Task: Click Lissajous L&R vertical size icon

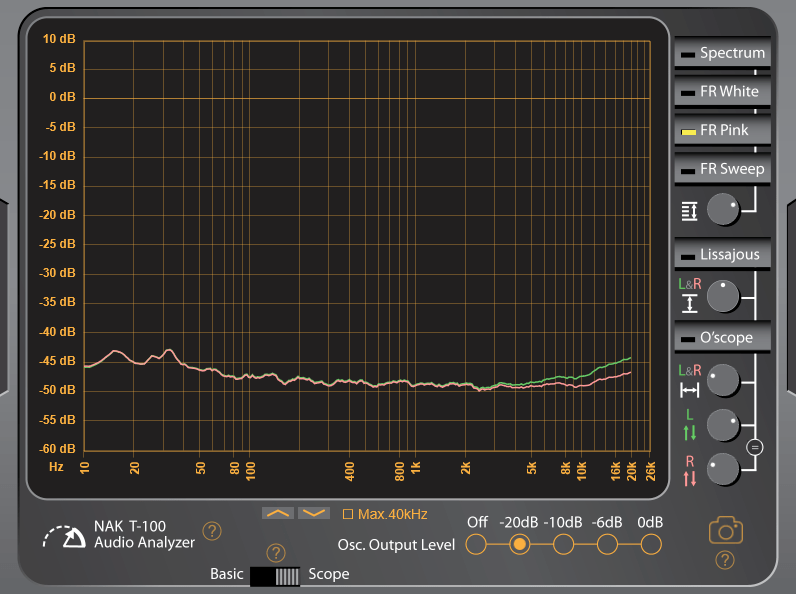Action: pos(689,304)
